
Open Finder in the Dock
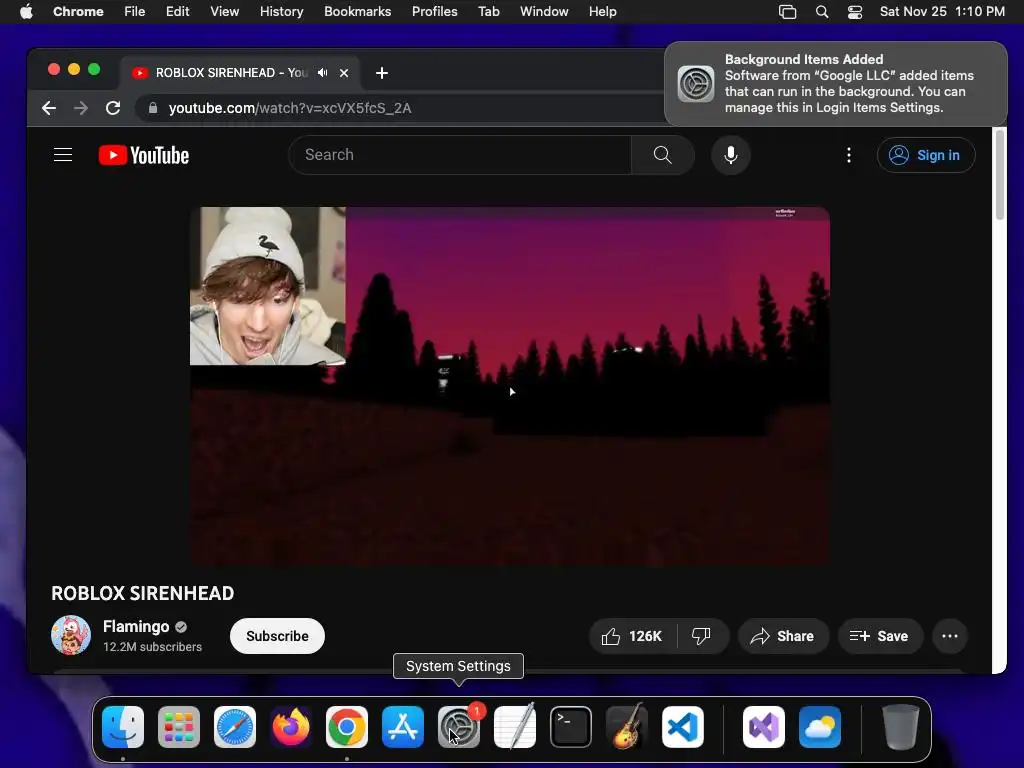[x=123, y=727]
